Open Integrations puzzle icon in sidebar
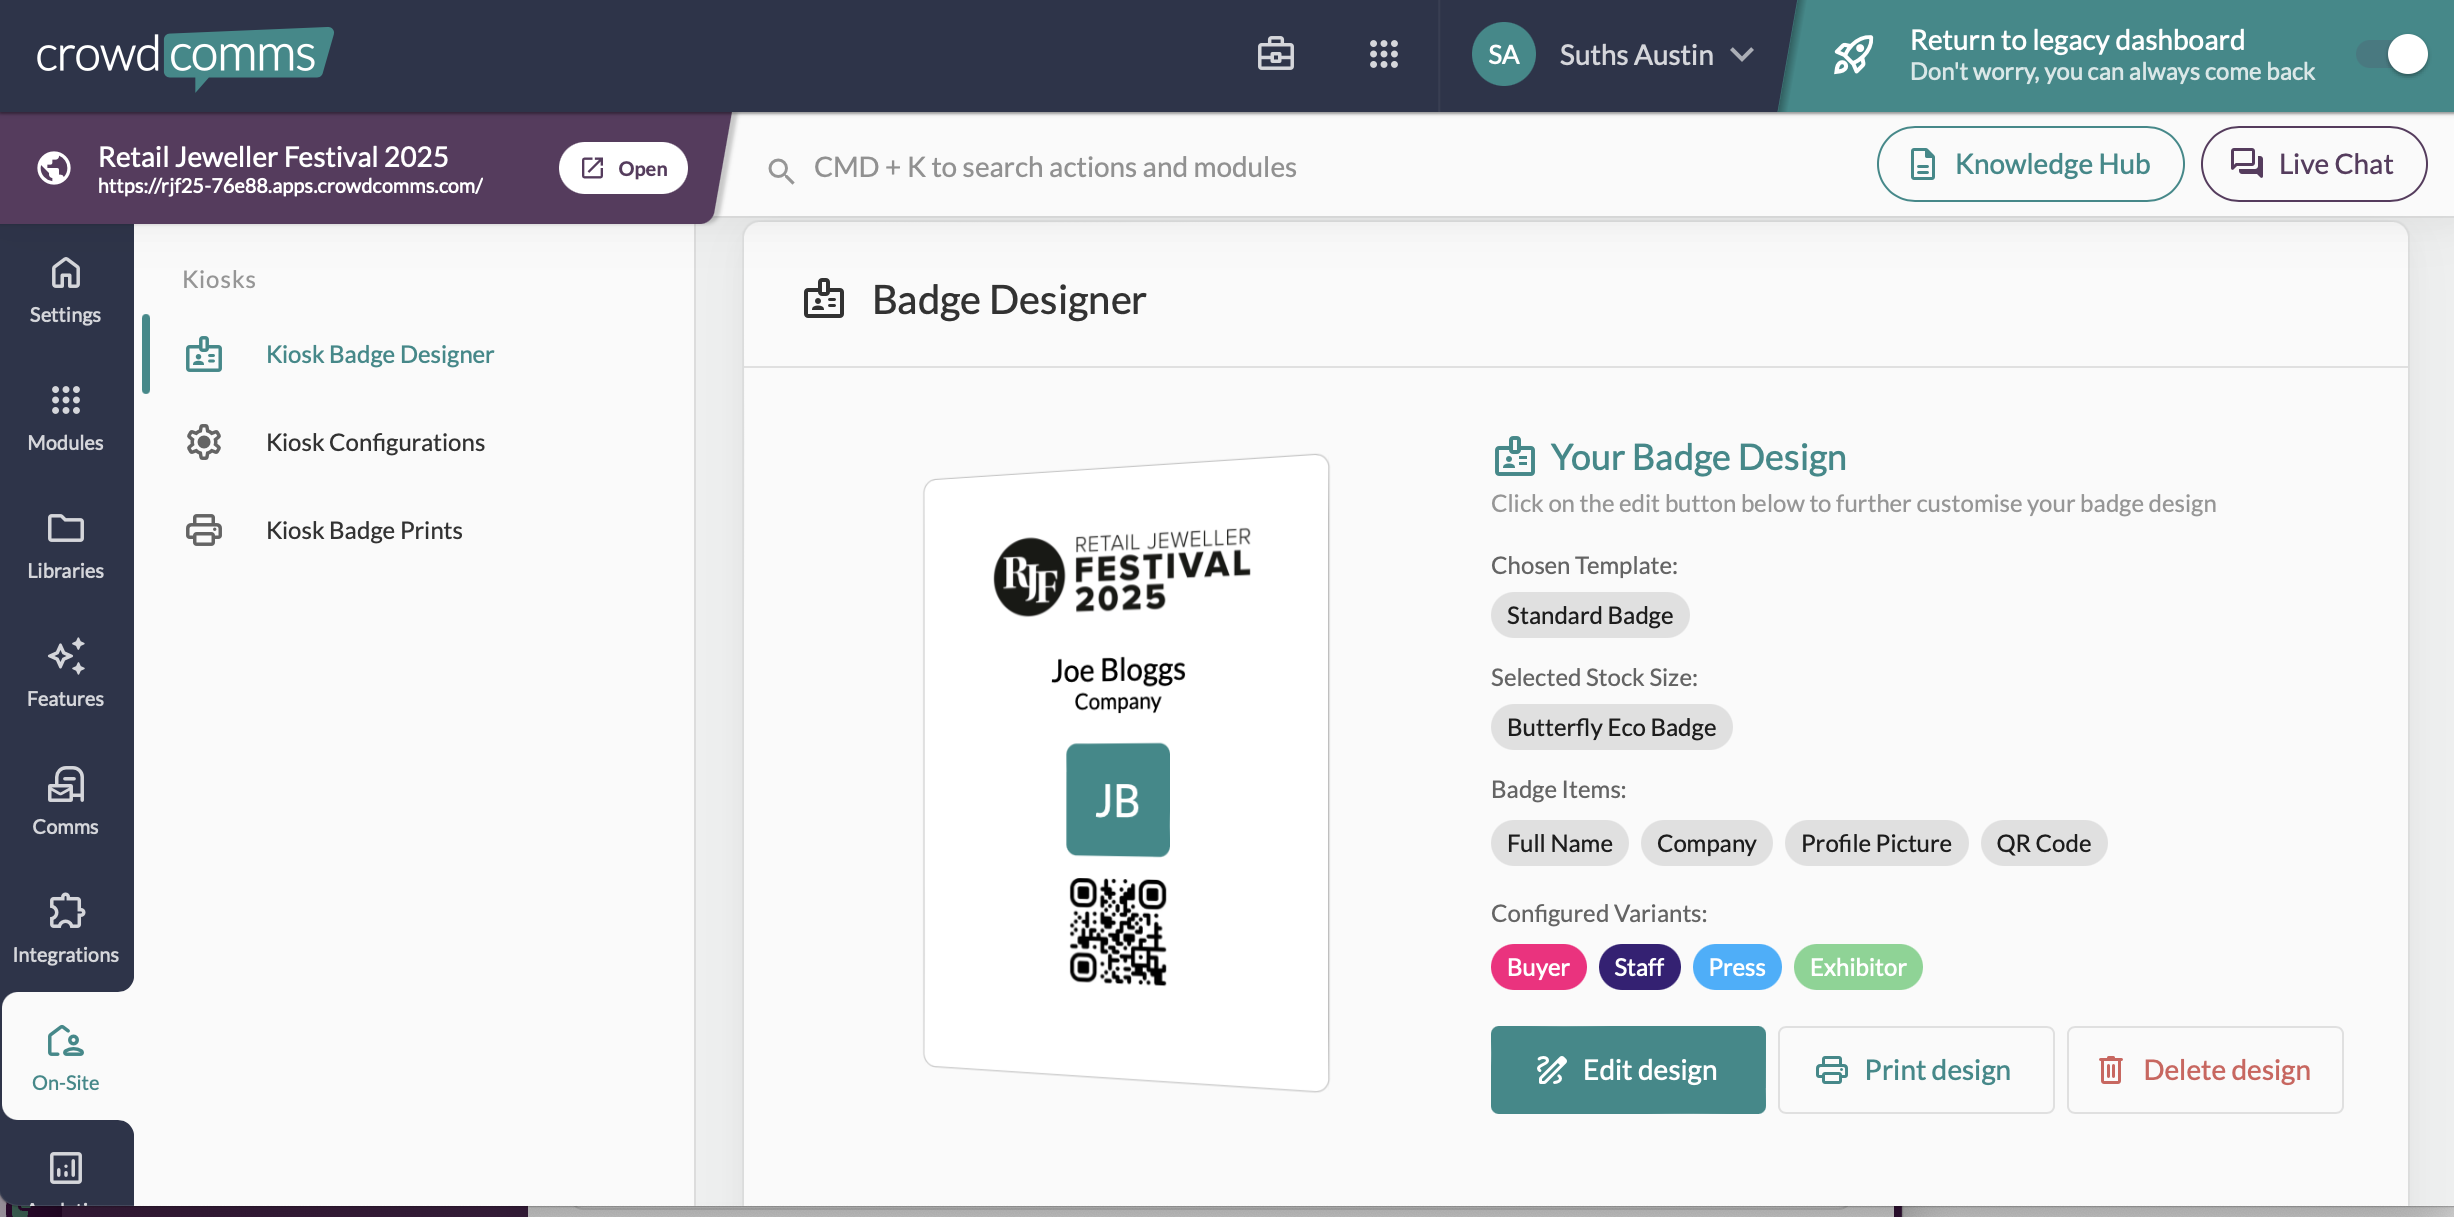The image size is (2454, 1217). click(65, 930)
